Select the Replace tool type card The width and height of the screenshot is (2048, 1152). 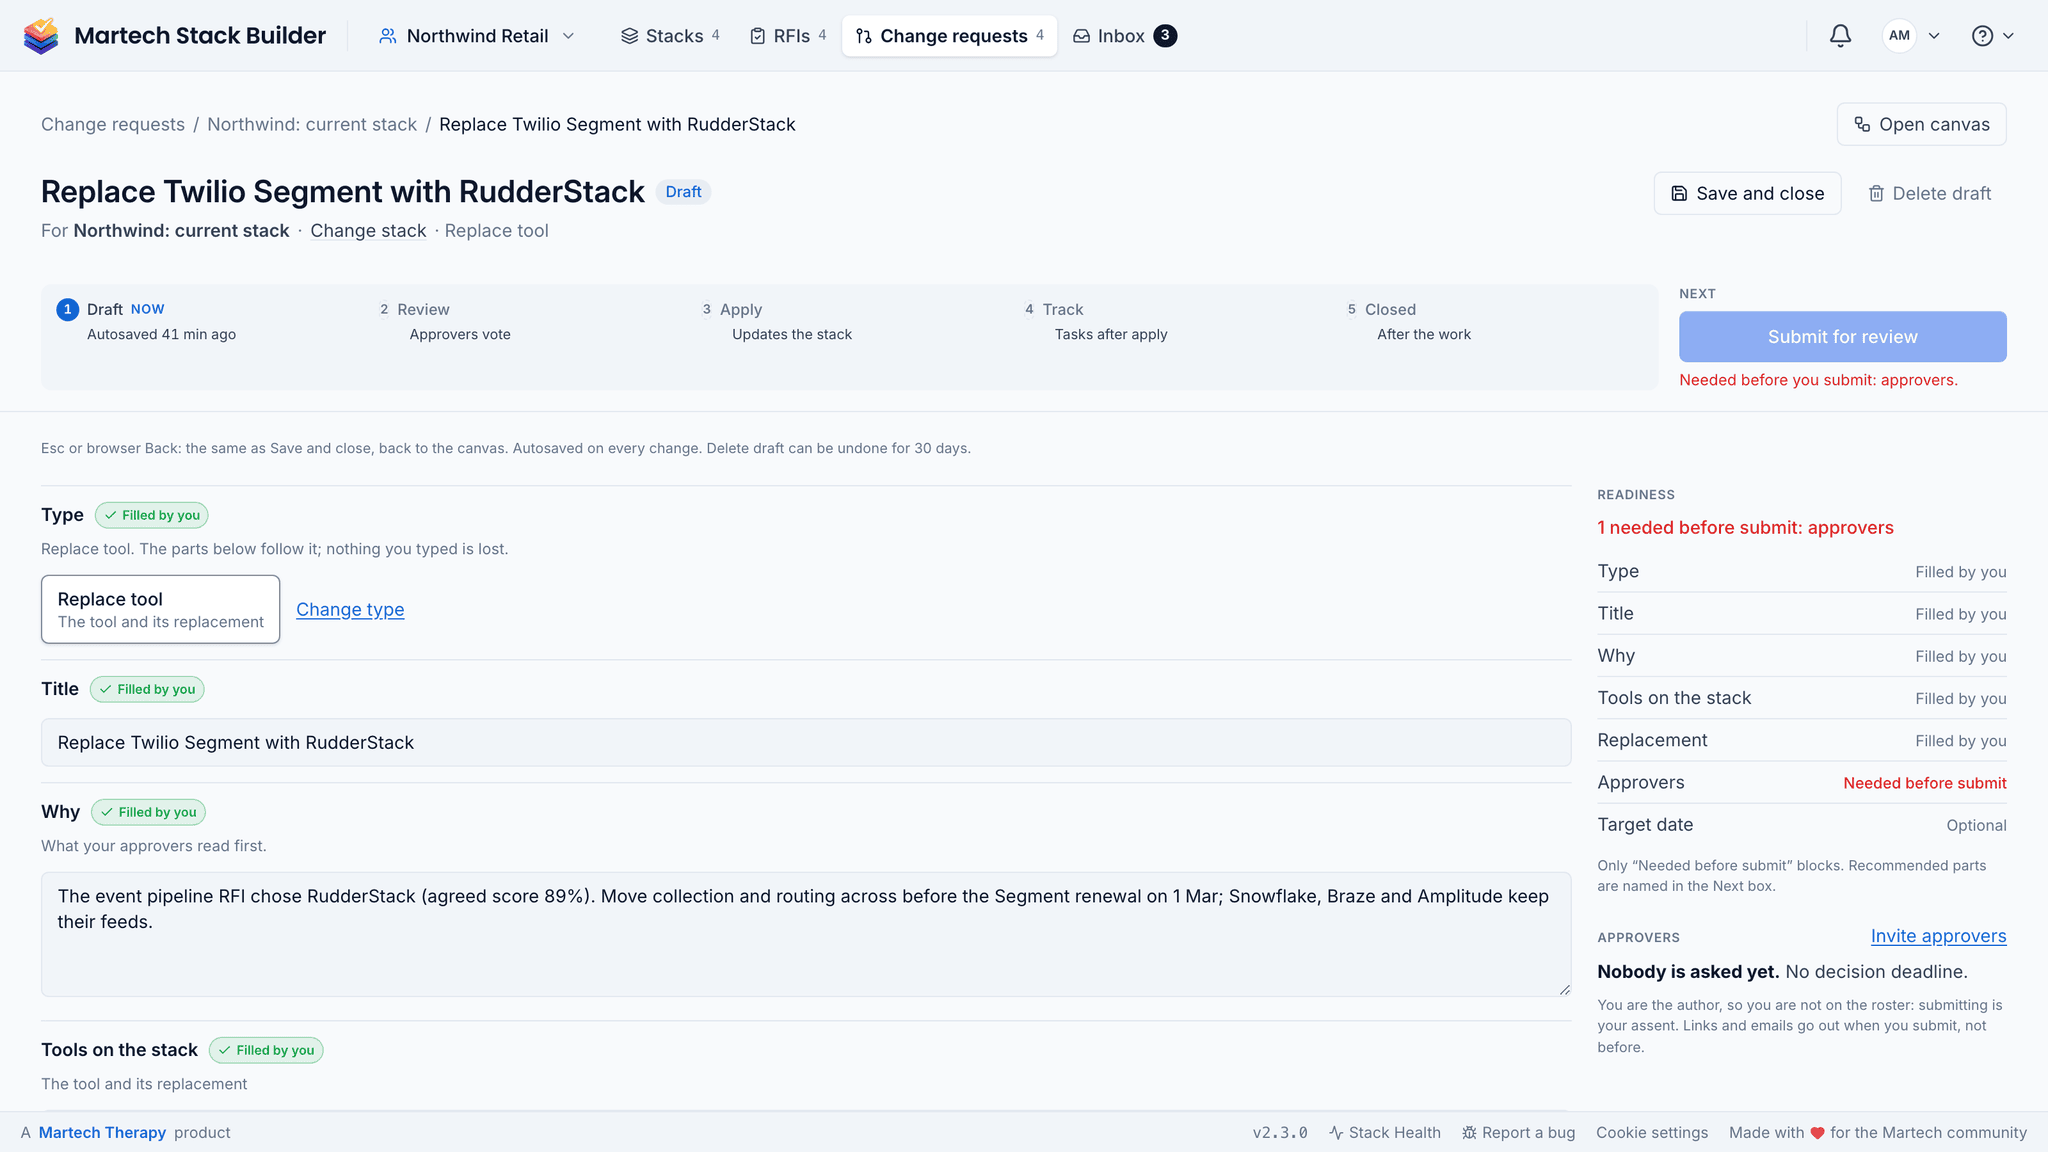160,609
